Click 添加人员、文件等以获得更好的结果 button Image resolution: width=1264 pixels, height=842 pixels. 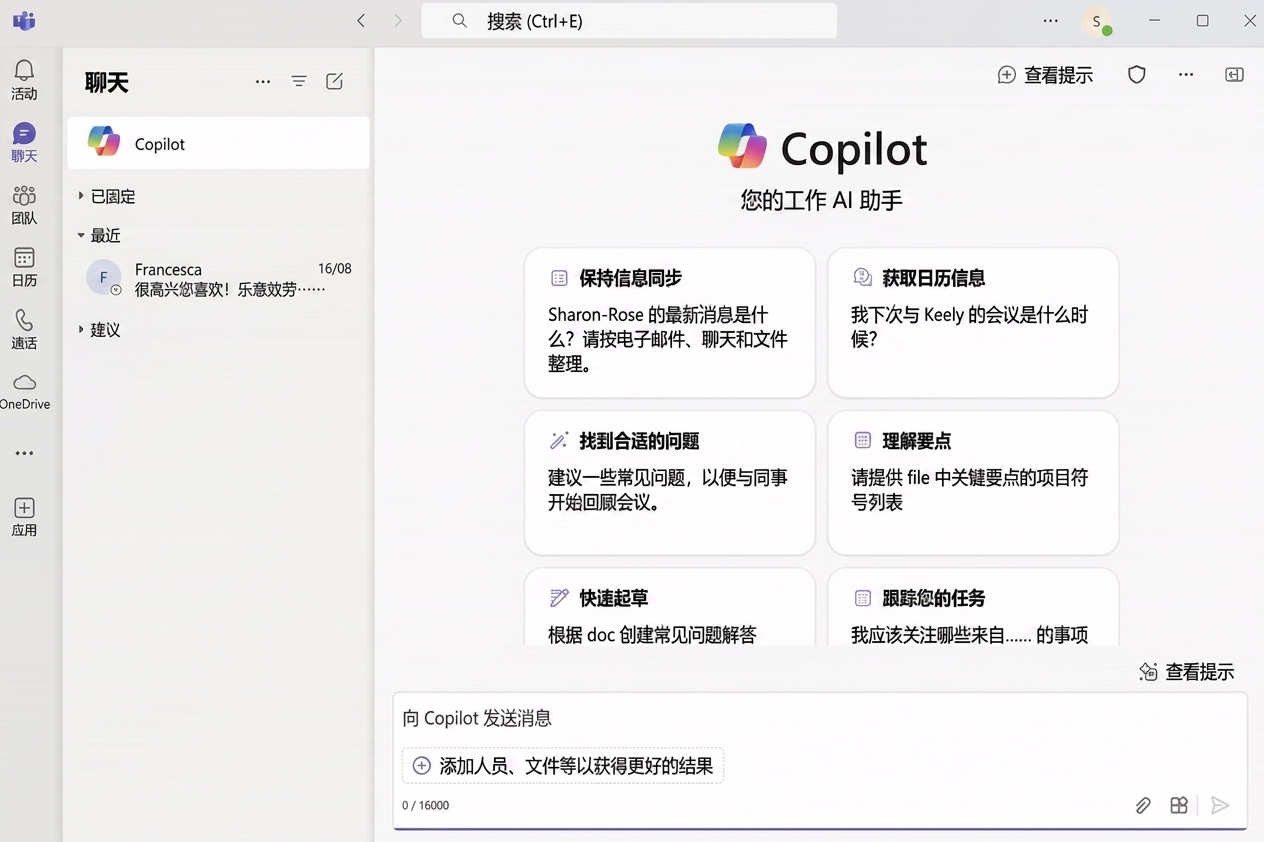[x=563, y=766]
